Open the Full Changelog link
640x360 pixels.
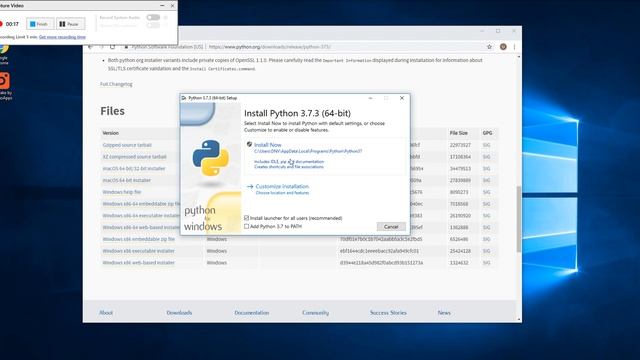116,84
